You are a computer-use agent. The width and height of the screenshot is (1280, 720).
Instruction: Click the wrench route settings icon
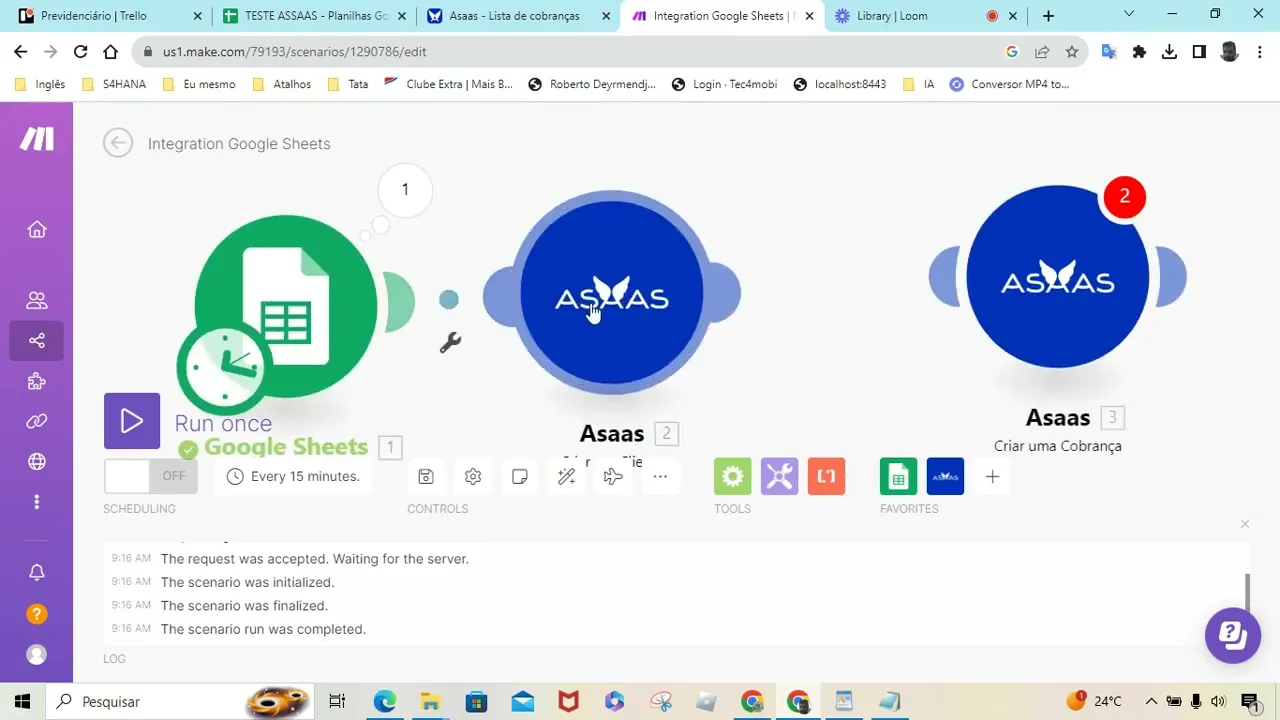pyautogui.click(x=450, y=343)
